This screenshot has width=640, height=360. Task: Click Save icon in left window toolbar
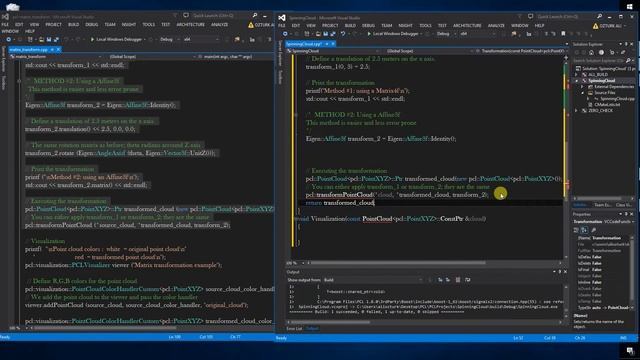[49, 40]
